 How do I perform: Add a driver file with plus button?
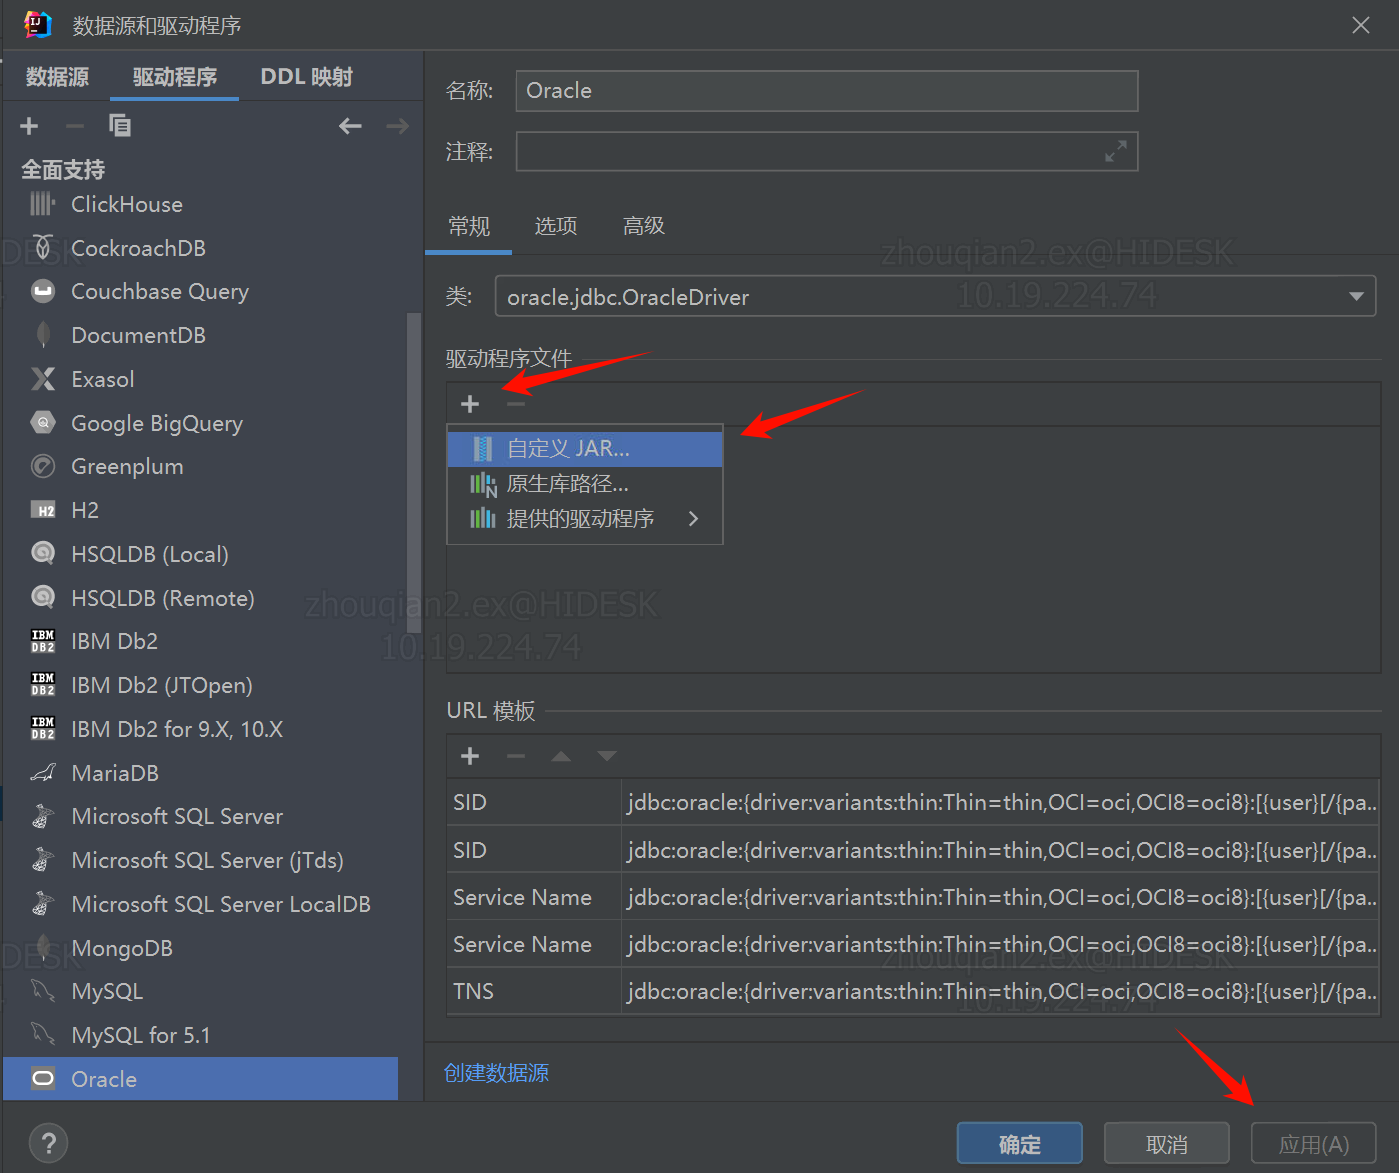click(470, 404)
